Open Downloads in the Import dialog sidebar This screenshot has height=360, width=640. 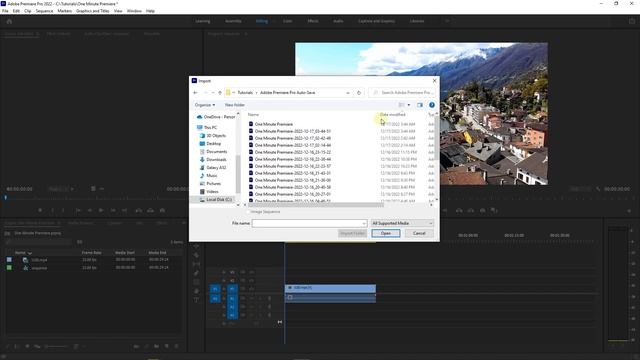click(x=212, y=160)
